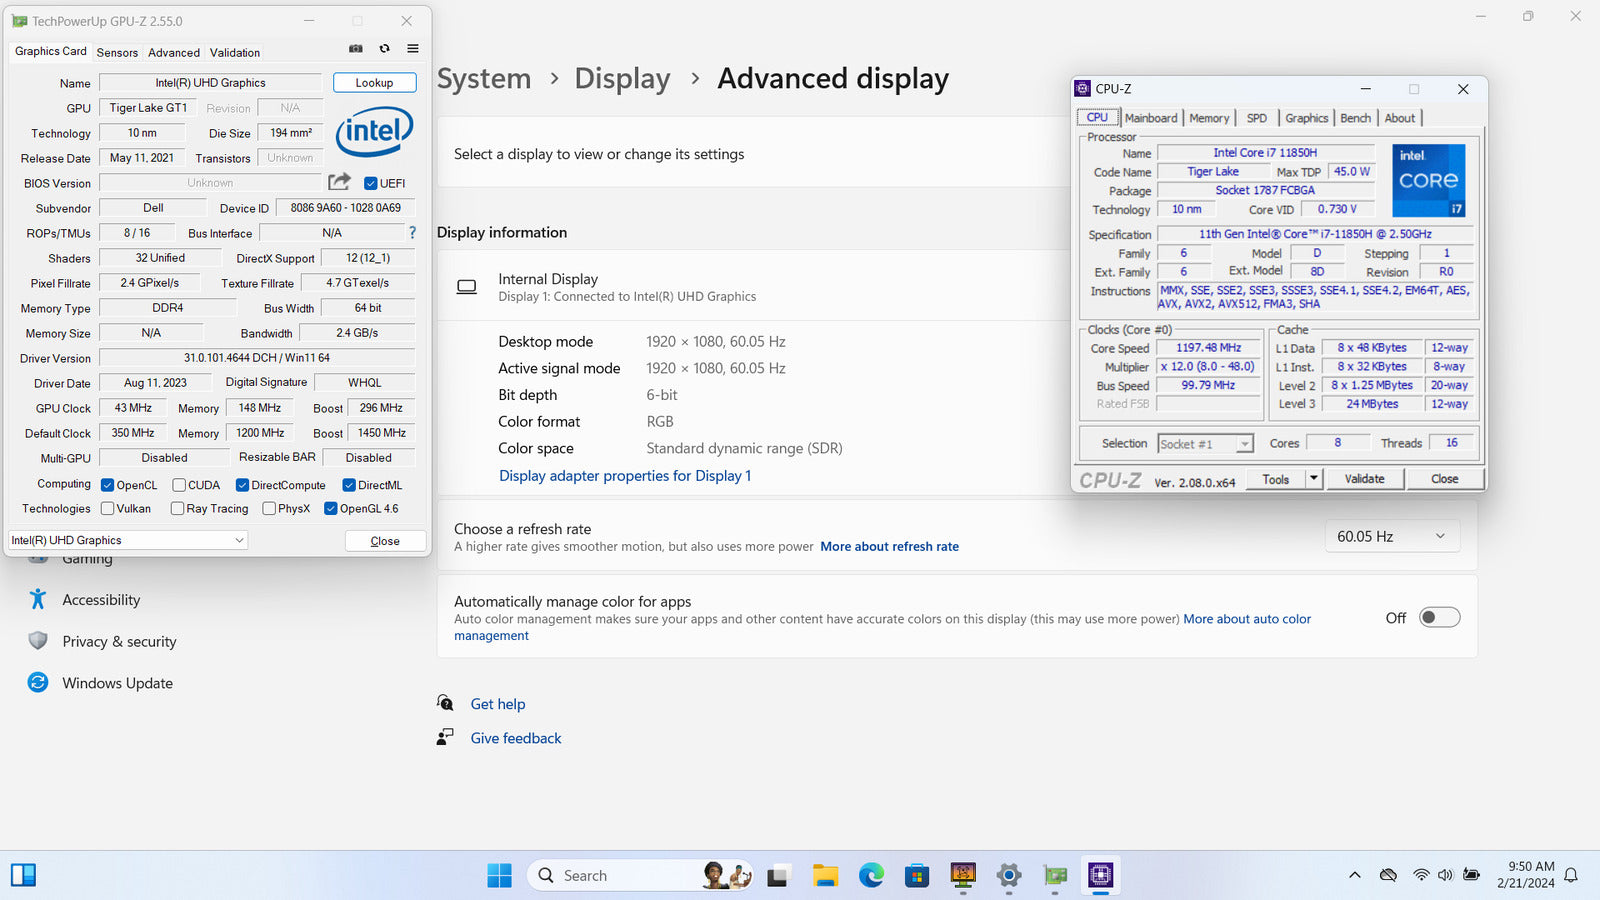Open the GPU selection dropdown in GPU-Z
1600x900 pixels.
point(128,540)
